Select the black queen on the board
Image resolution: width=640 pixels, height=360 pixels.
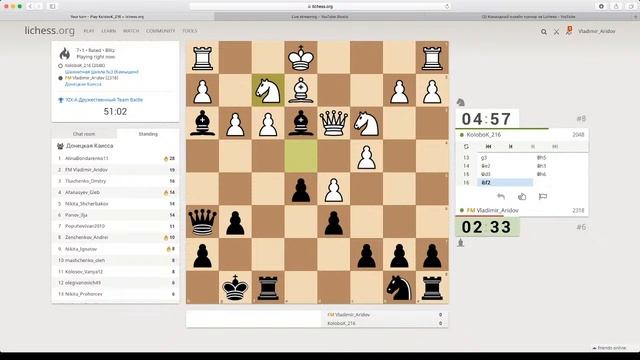click(x=202, y=222)
